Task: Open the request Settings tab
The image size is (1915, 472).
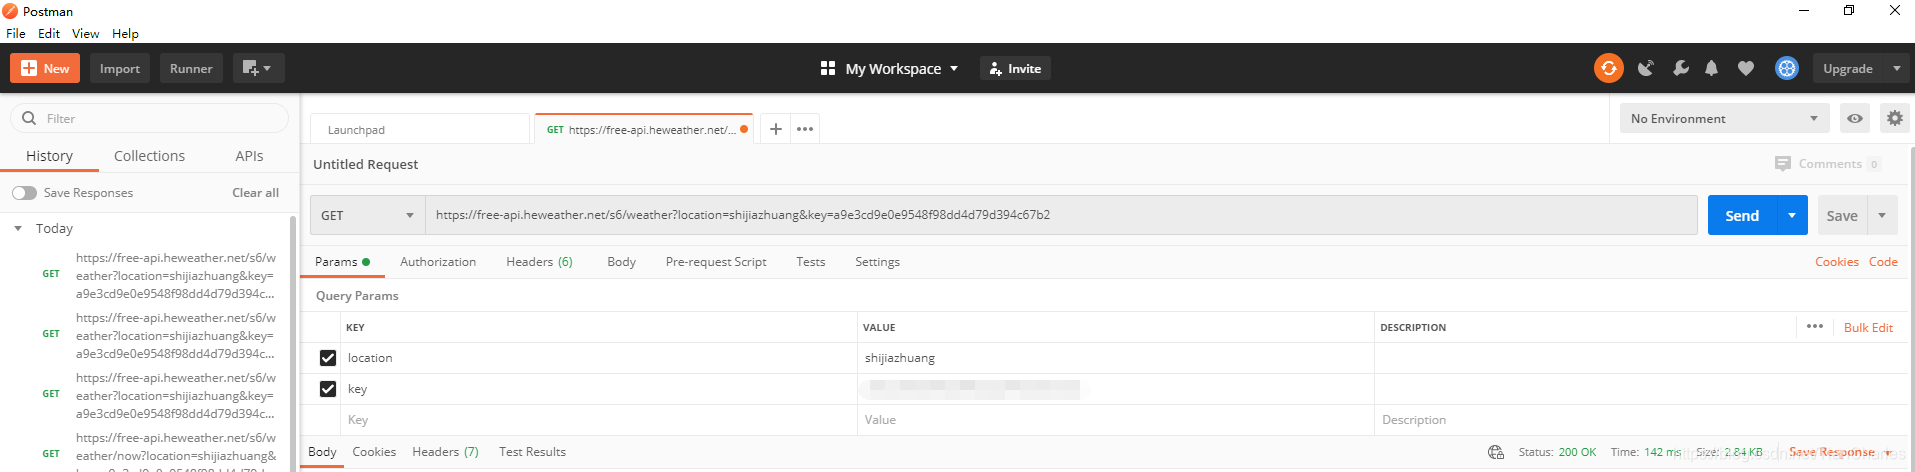Action: tap(877, 262)
